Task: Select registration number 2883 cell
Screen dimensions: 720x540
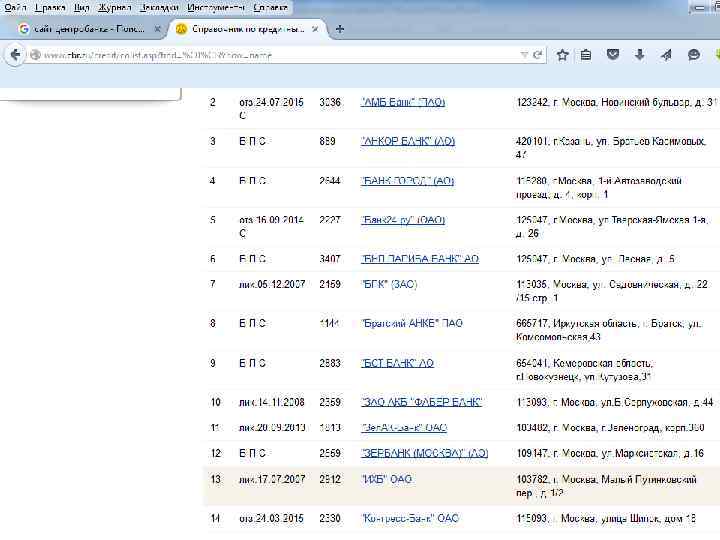Action: (x=330, y=363)
